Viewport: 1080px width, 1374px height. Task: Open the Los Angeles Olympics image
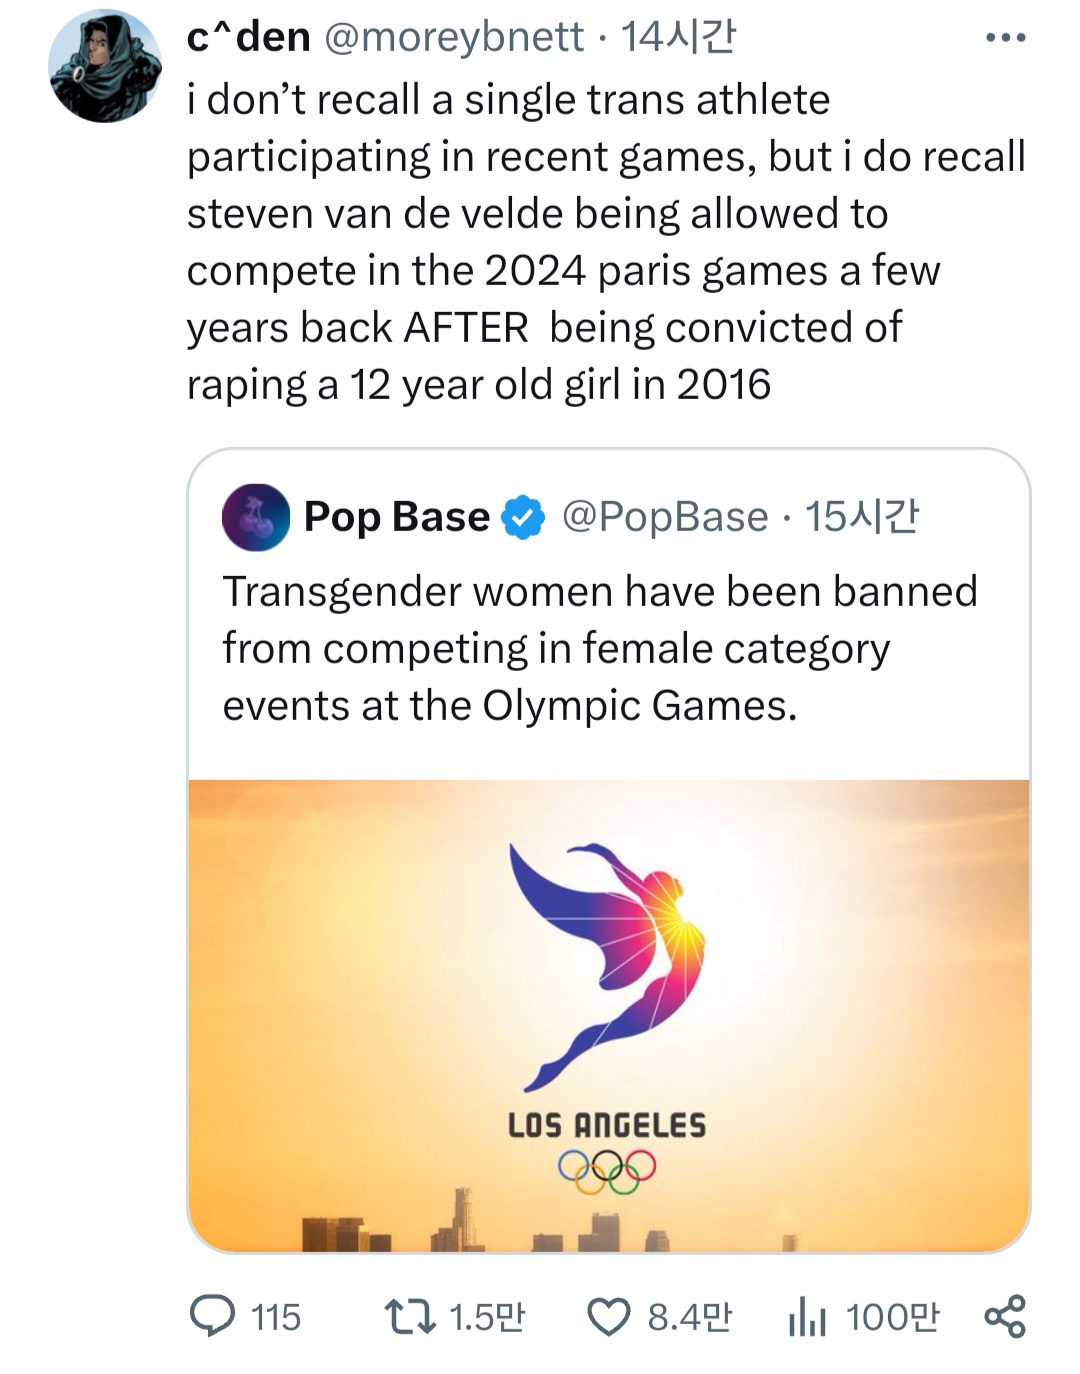click(x=608, y=1014)
